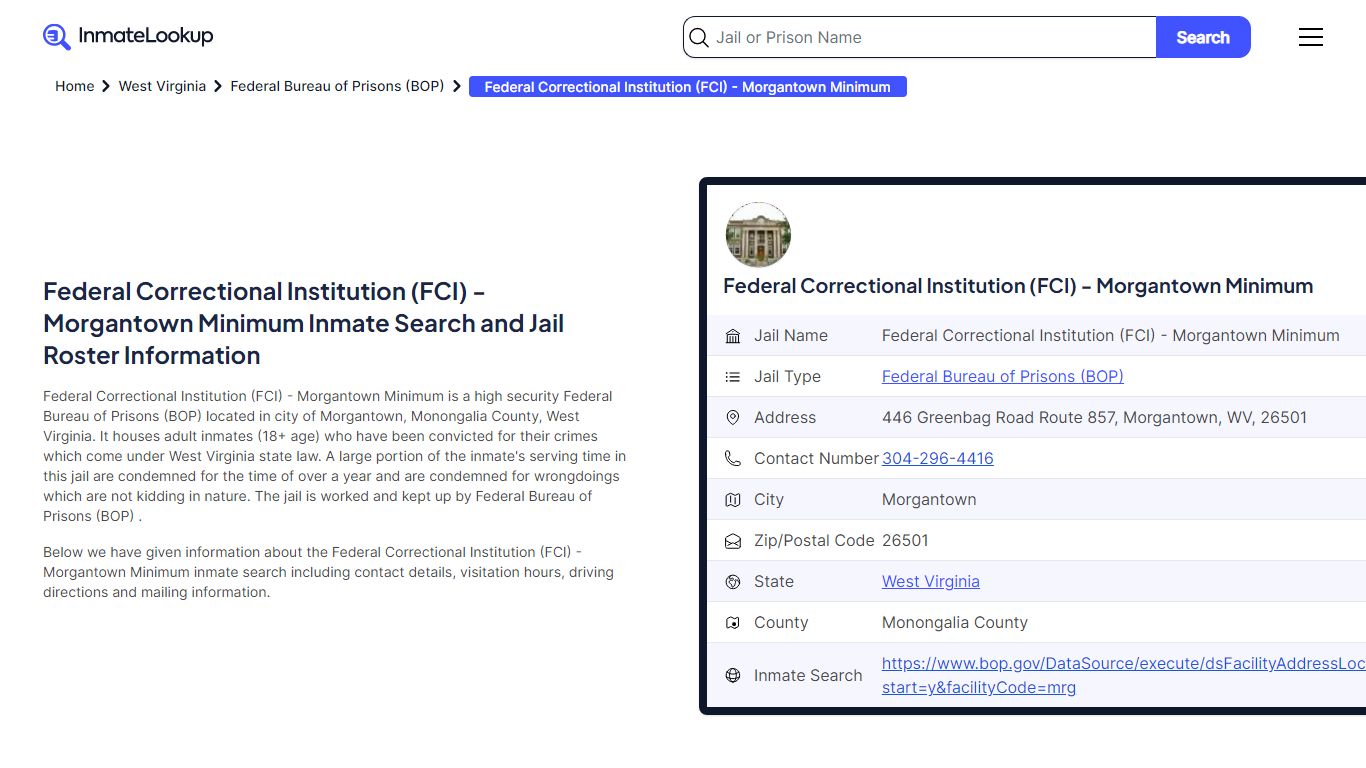Screen dimensions: 1366x768
Task: Click chevron after Home breadcrumb
Action: pyautogui.click(x=106, y=87)
